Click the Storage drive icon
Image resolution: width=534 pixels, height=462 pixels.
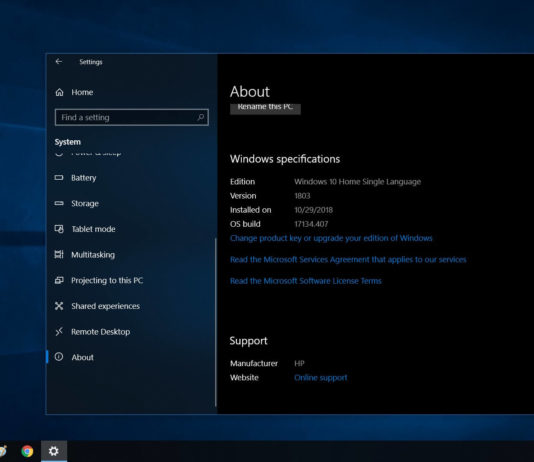pyautogui.click(x=59, y=203)
